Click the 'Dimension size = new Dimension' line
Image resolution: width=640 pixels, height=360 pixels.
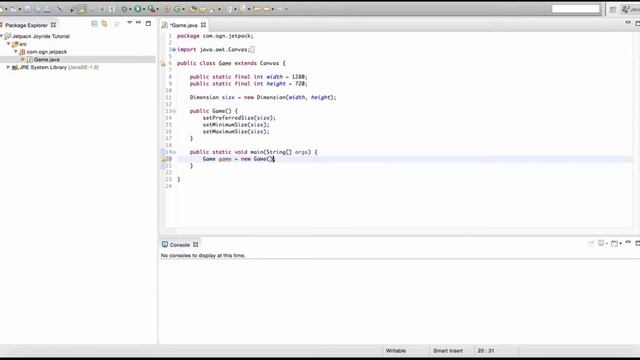pos(263,98)
